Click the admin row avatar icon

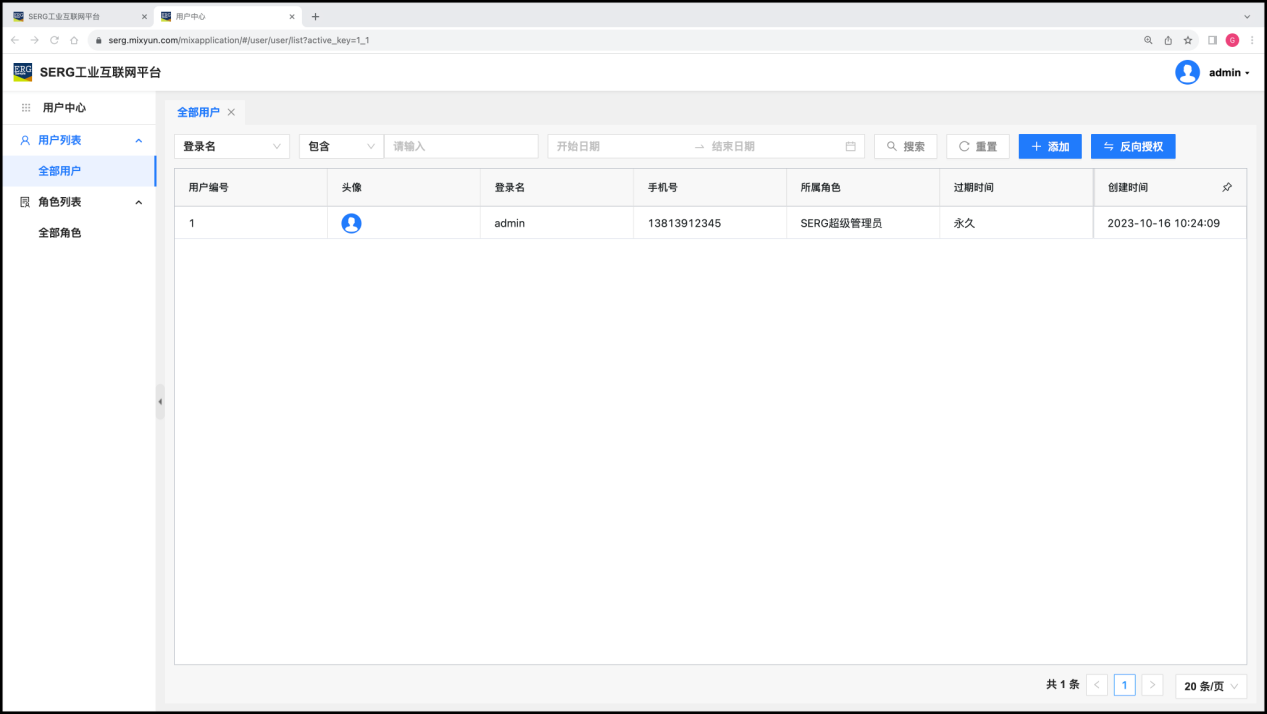pyautogui.click(x=351, y=223)
